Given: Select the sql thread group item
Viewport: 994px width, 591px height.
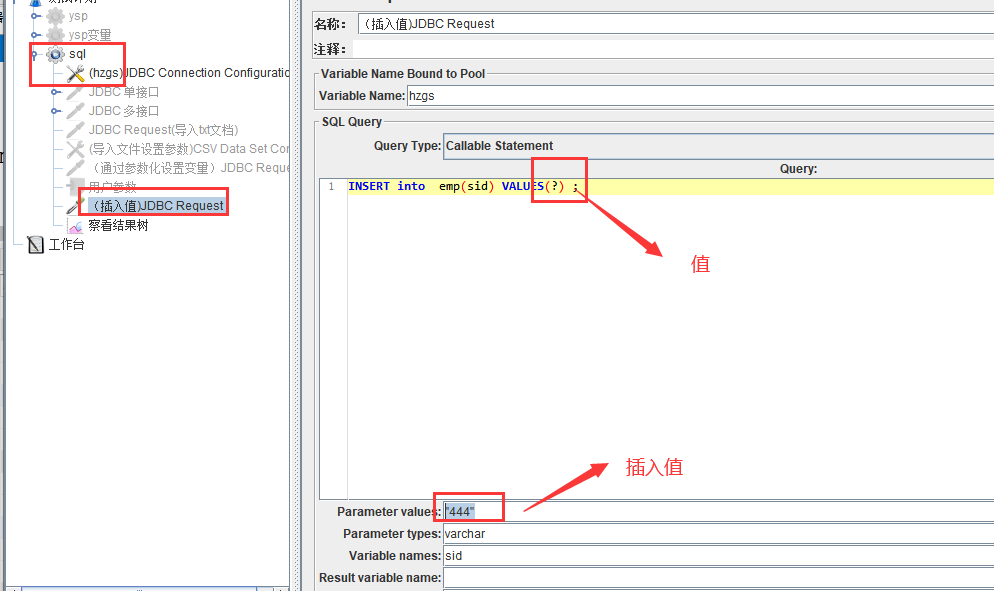Looking at the screenshot, I should click(x=77, y=55).
